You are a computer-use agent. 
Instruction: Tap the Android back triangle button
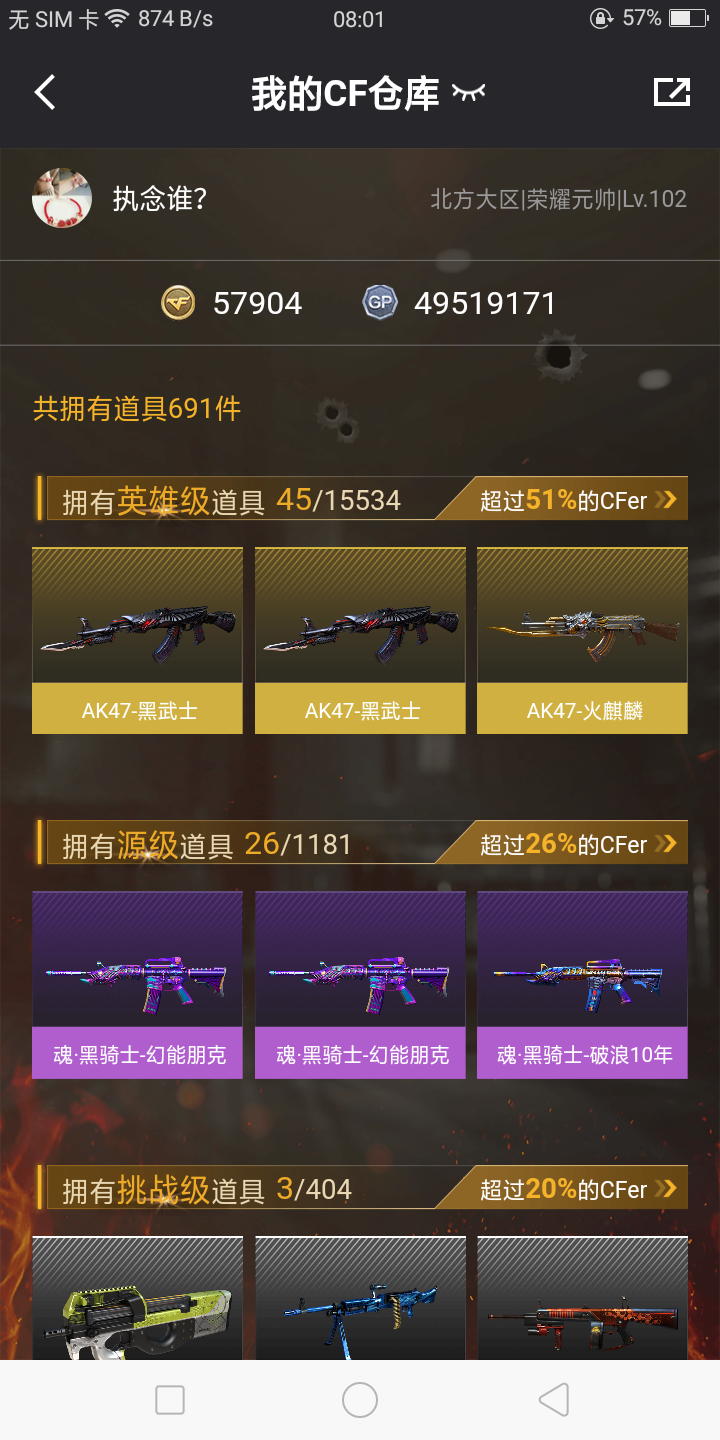(553, 1400)
